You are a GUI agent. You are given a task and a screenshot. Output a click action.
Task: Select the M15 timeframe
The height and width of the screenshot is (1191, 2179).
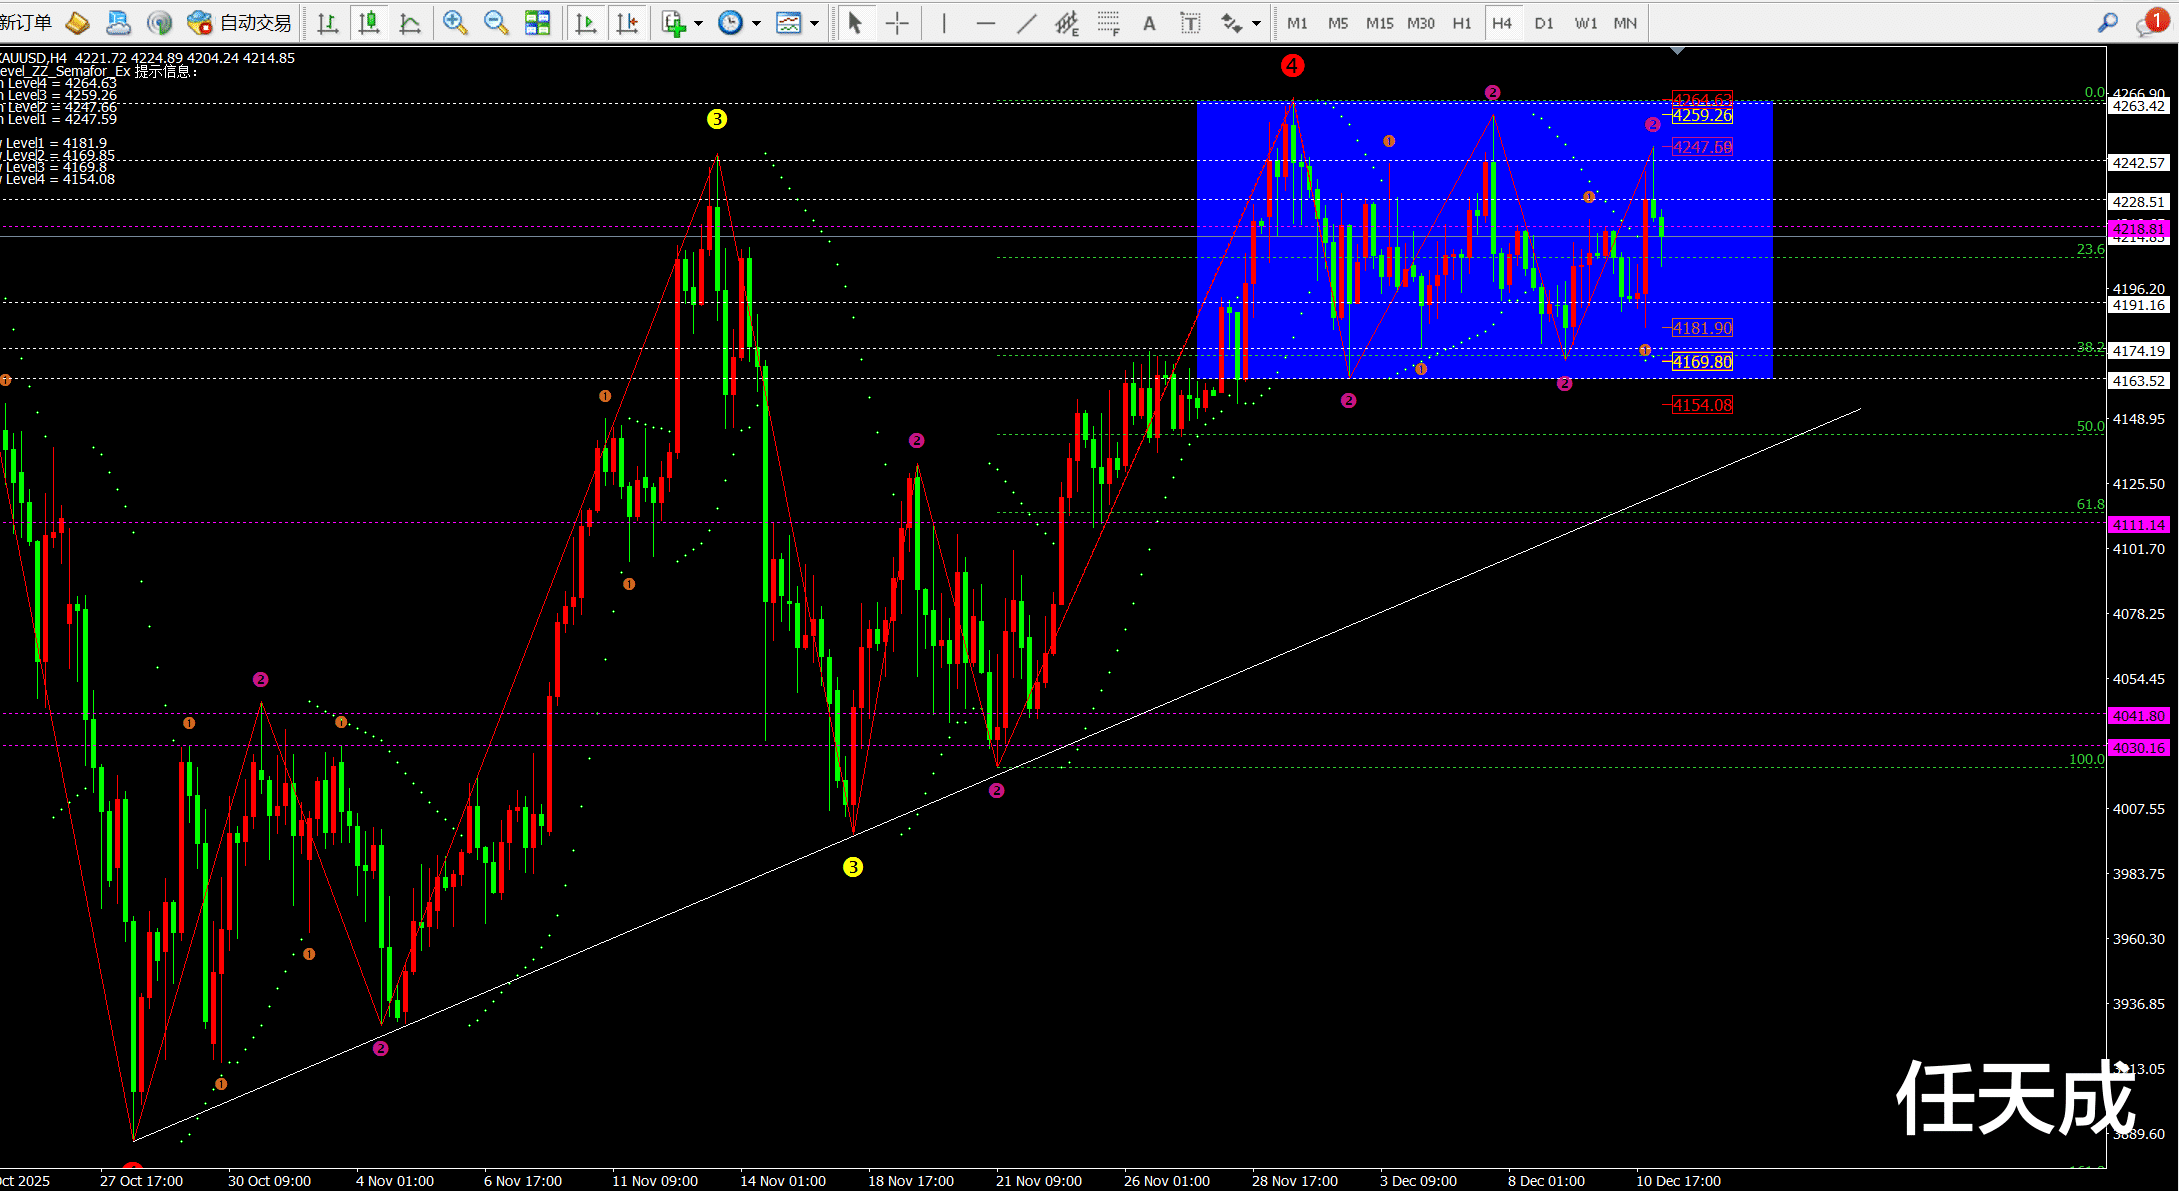tap(1379, 23)
